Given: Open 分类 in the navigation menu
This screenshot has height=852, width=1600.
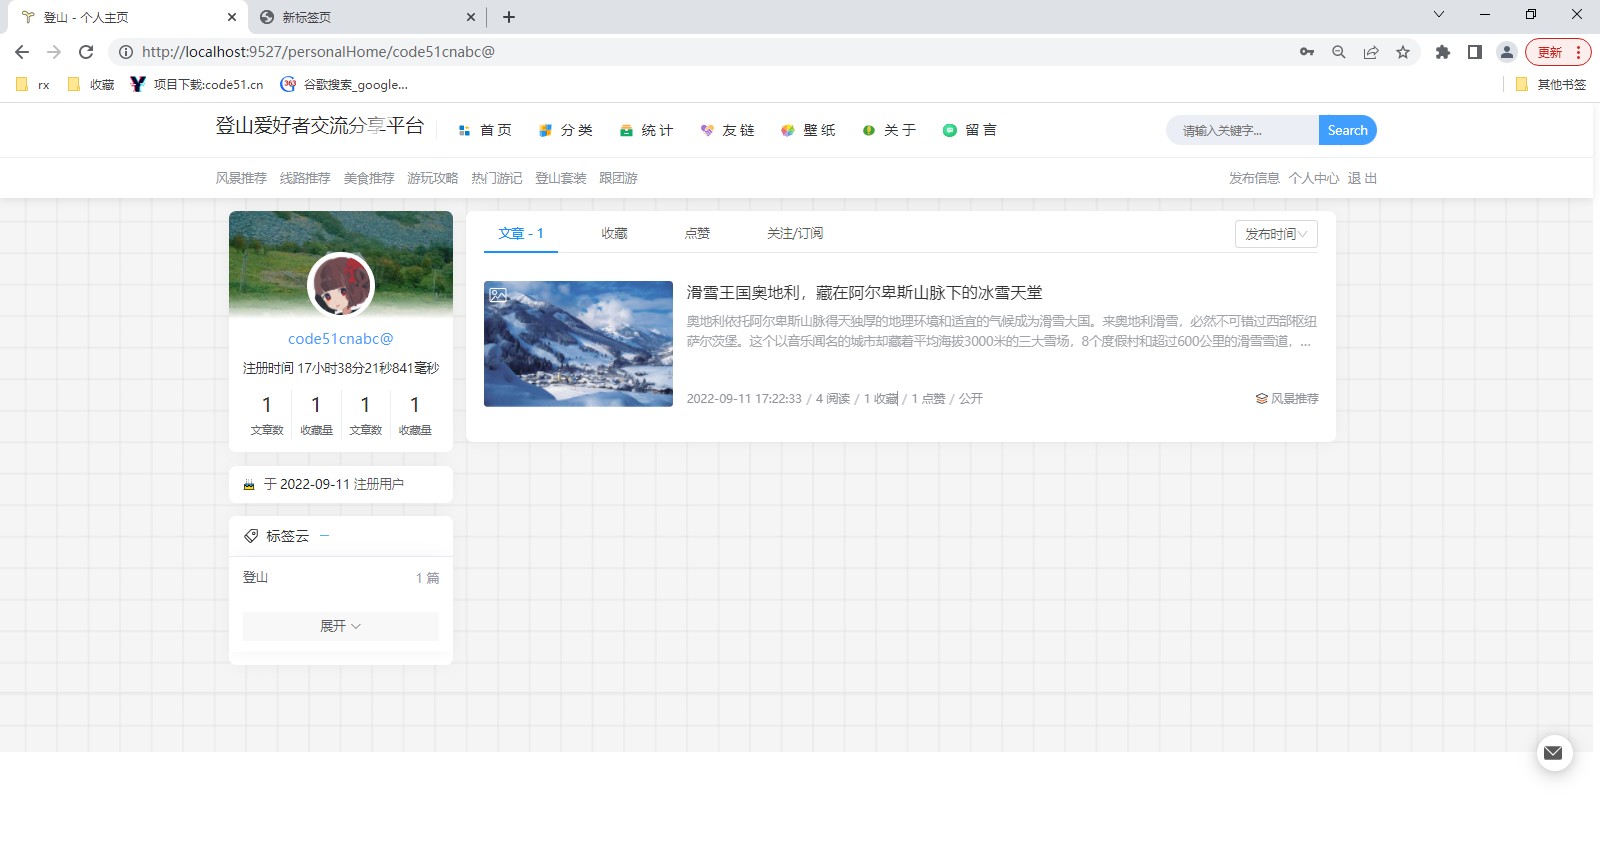Looking at the screenshot, I should [x=566, y=130].
